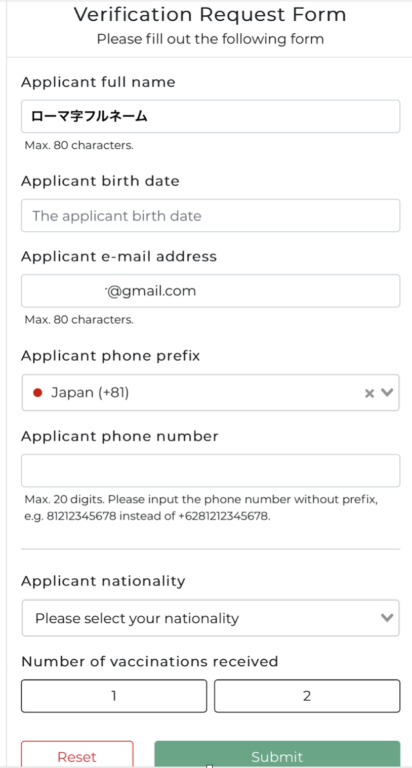This screenshot has width=412, height=768.
Task: Click the red Japan flag dot icon
Action: point(37,392)
